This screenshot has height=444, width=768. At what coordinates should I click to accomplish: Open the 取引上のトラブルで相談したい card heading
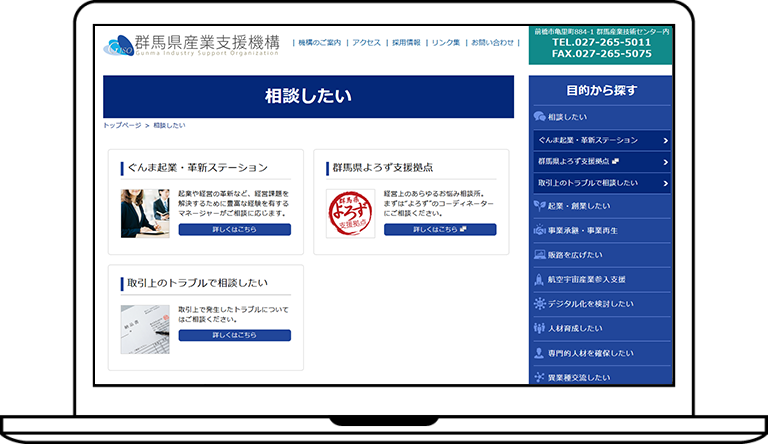197,283
